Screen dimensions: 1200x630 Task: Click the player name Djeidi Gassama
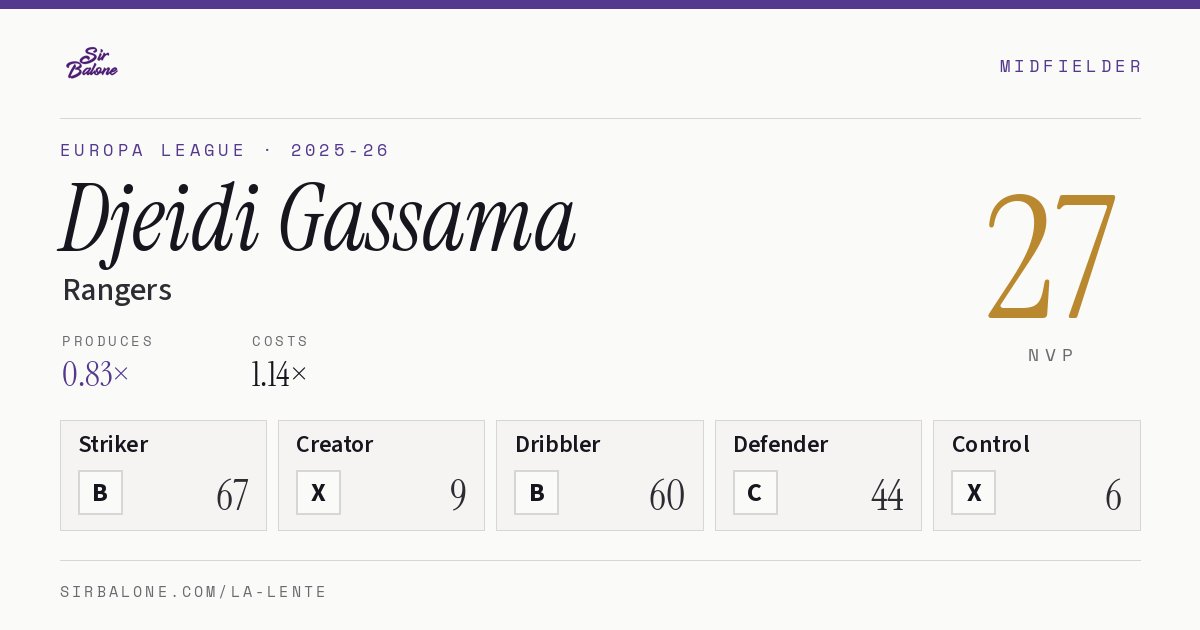318,219
